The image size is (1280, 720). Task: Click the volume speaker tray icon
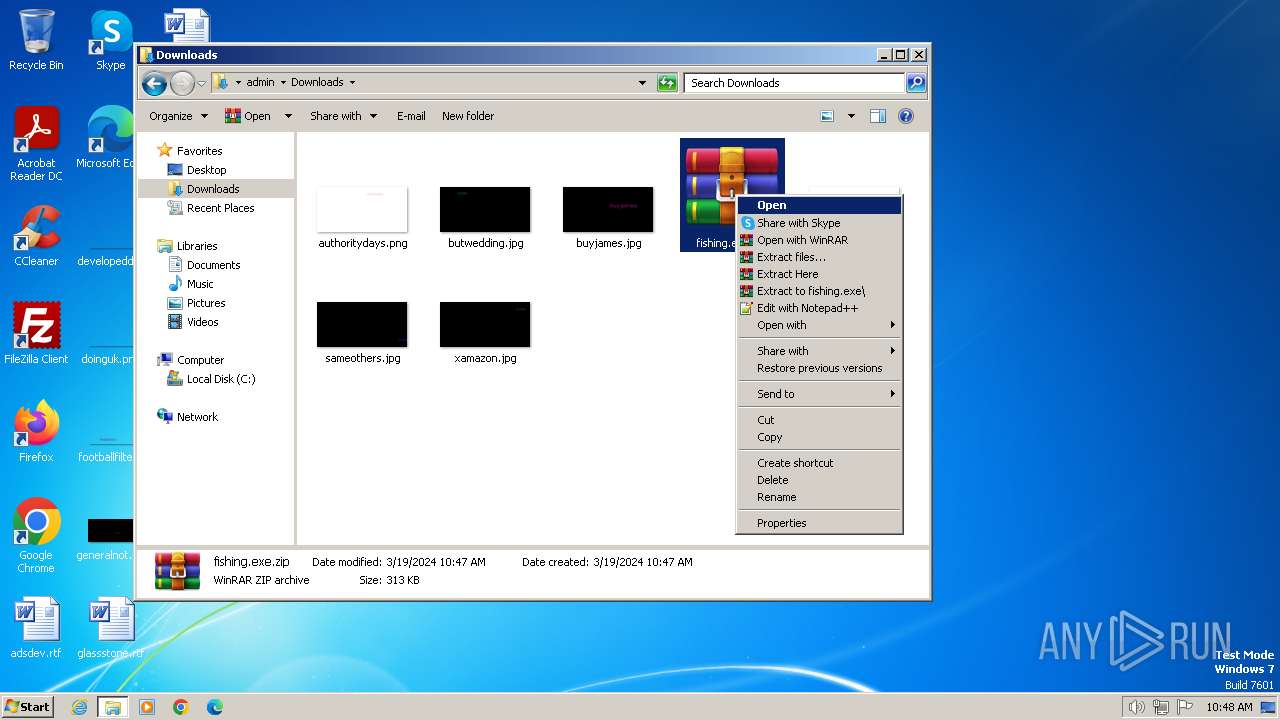[1136, 707]
